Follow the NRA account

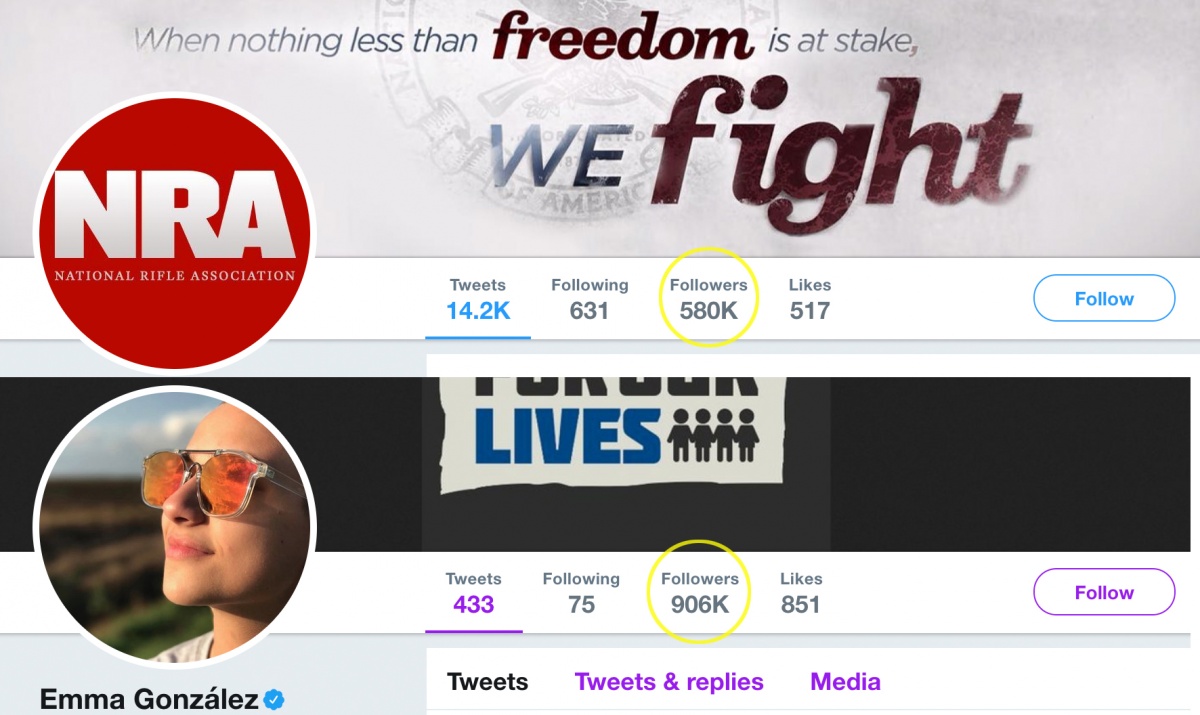point(1104,298)
